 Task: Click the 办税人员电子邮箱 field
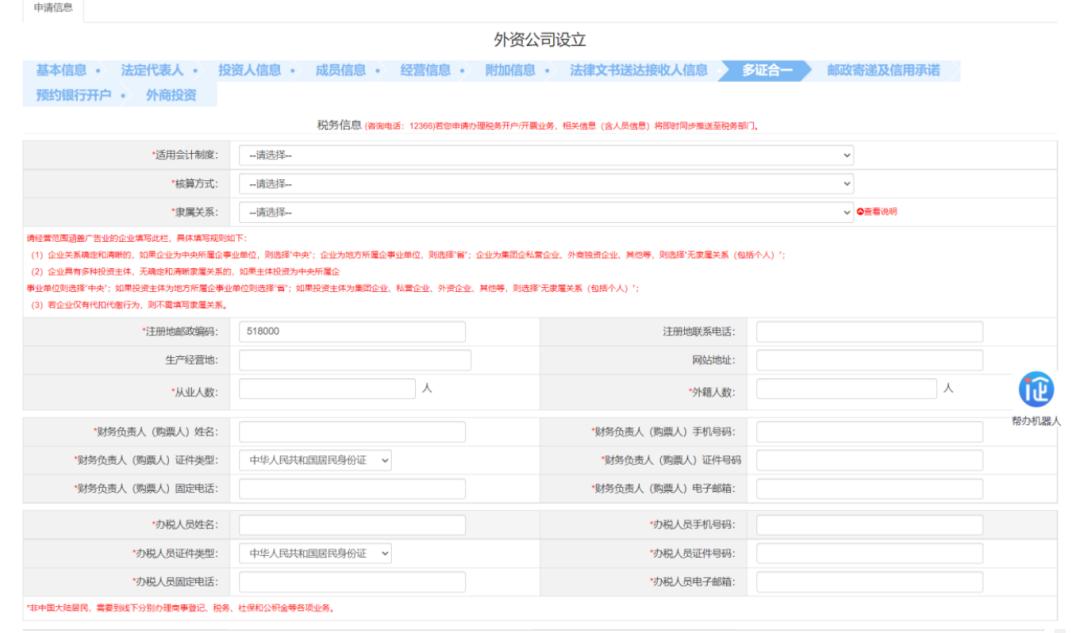tap(869, 582)
